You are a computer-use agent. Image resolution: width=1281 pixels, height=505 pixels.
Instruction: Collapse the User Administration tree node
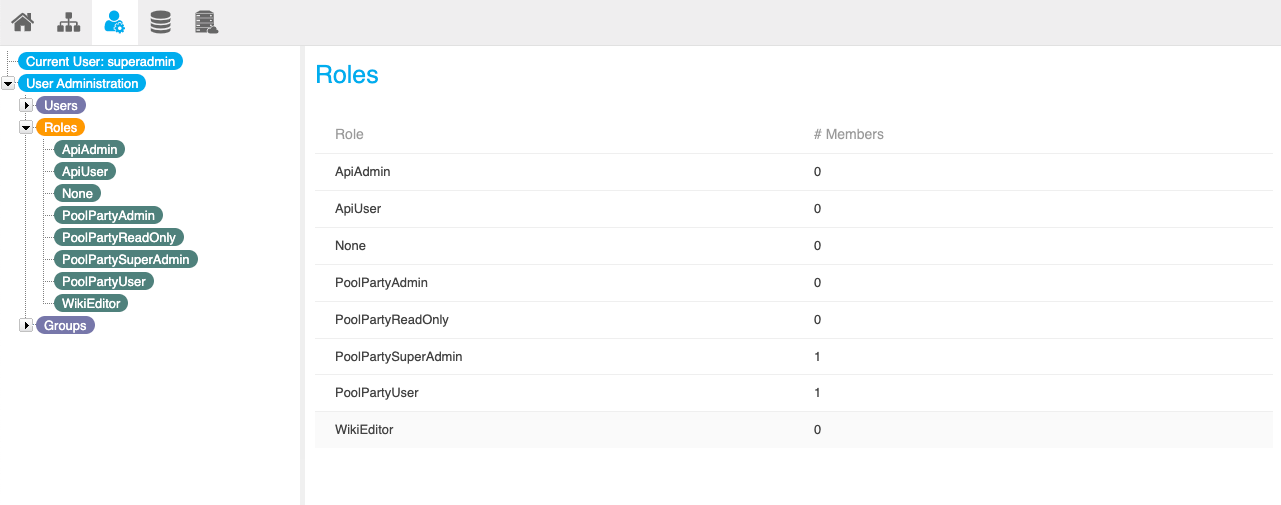click(x=9, y=84)
